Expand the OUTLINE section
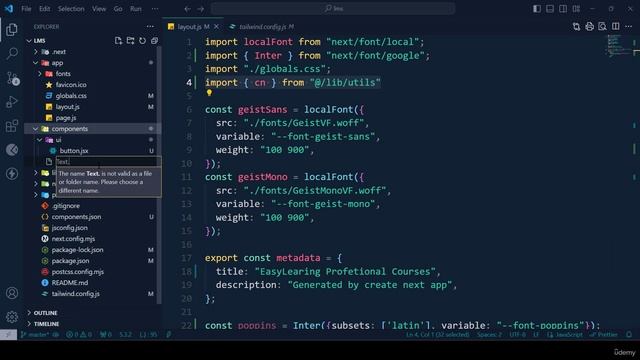Screen dimensions: 640x360 [x=45, y=313]
